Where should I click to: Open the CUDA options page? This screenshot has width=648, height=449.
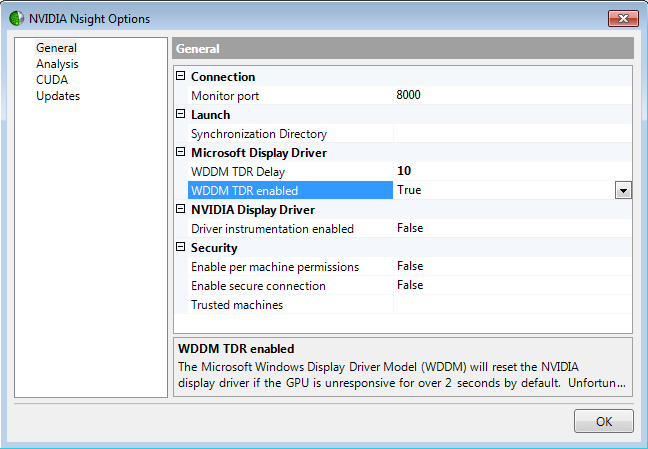(52, 80)
